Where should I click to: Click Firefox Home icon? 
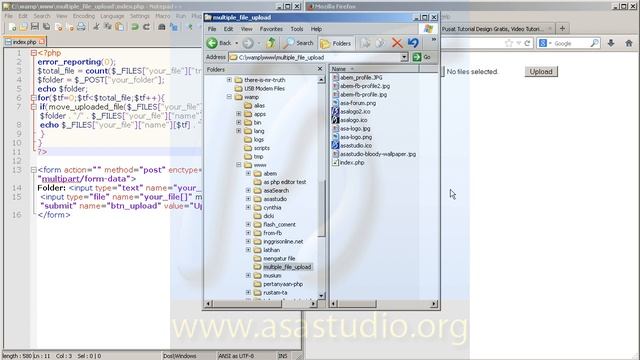pyautogui.click(x=629, y=43)
